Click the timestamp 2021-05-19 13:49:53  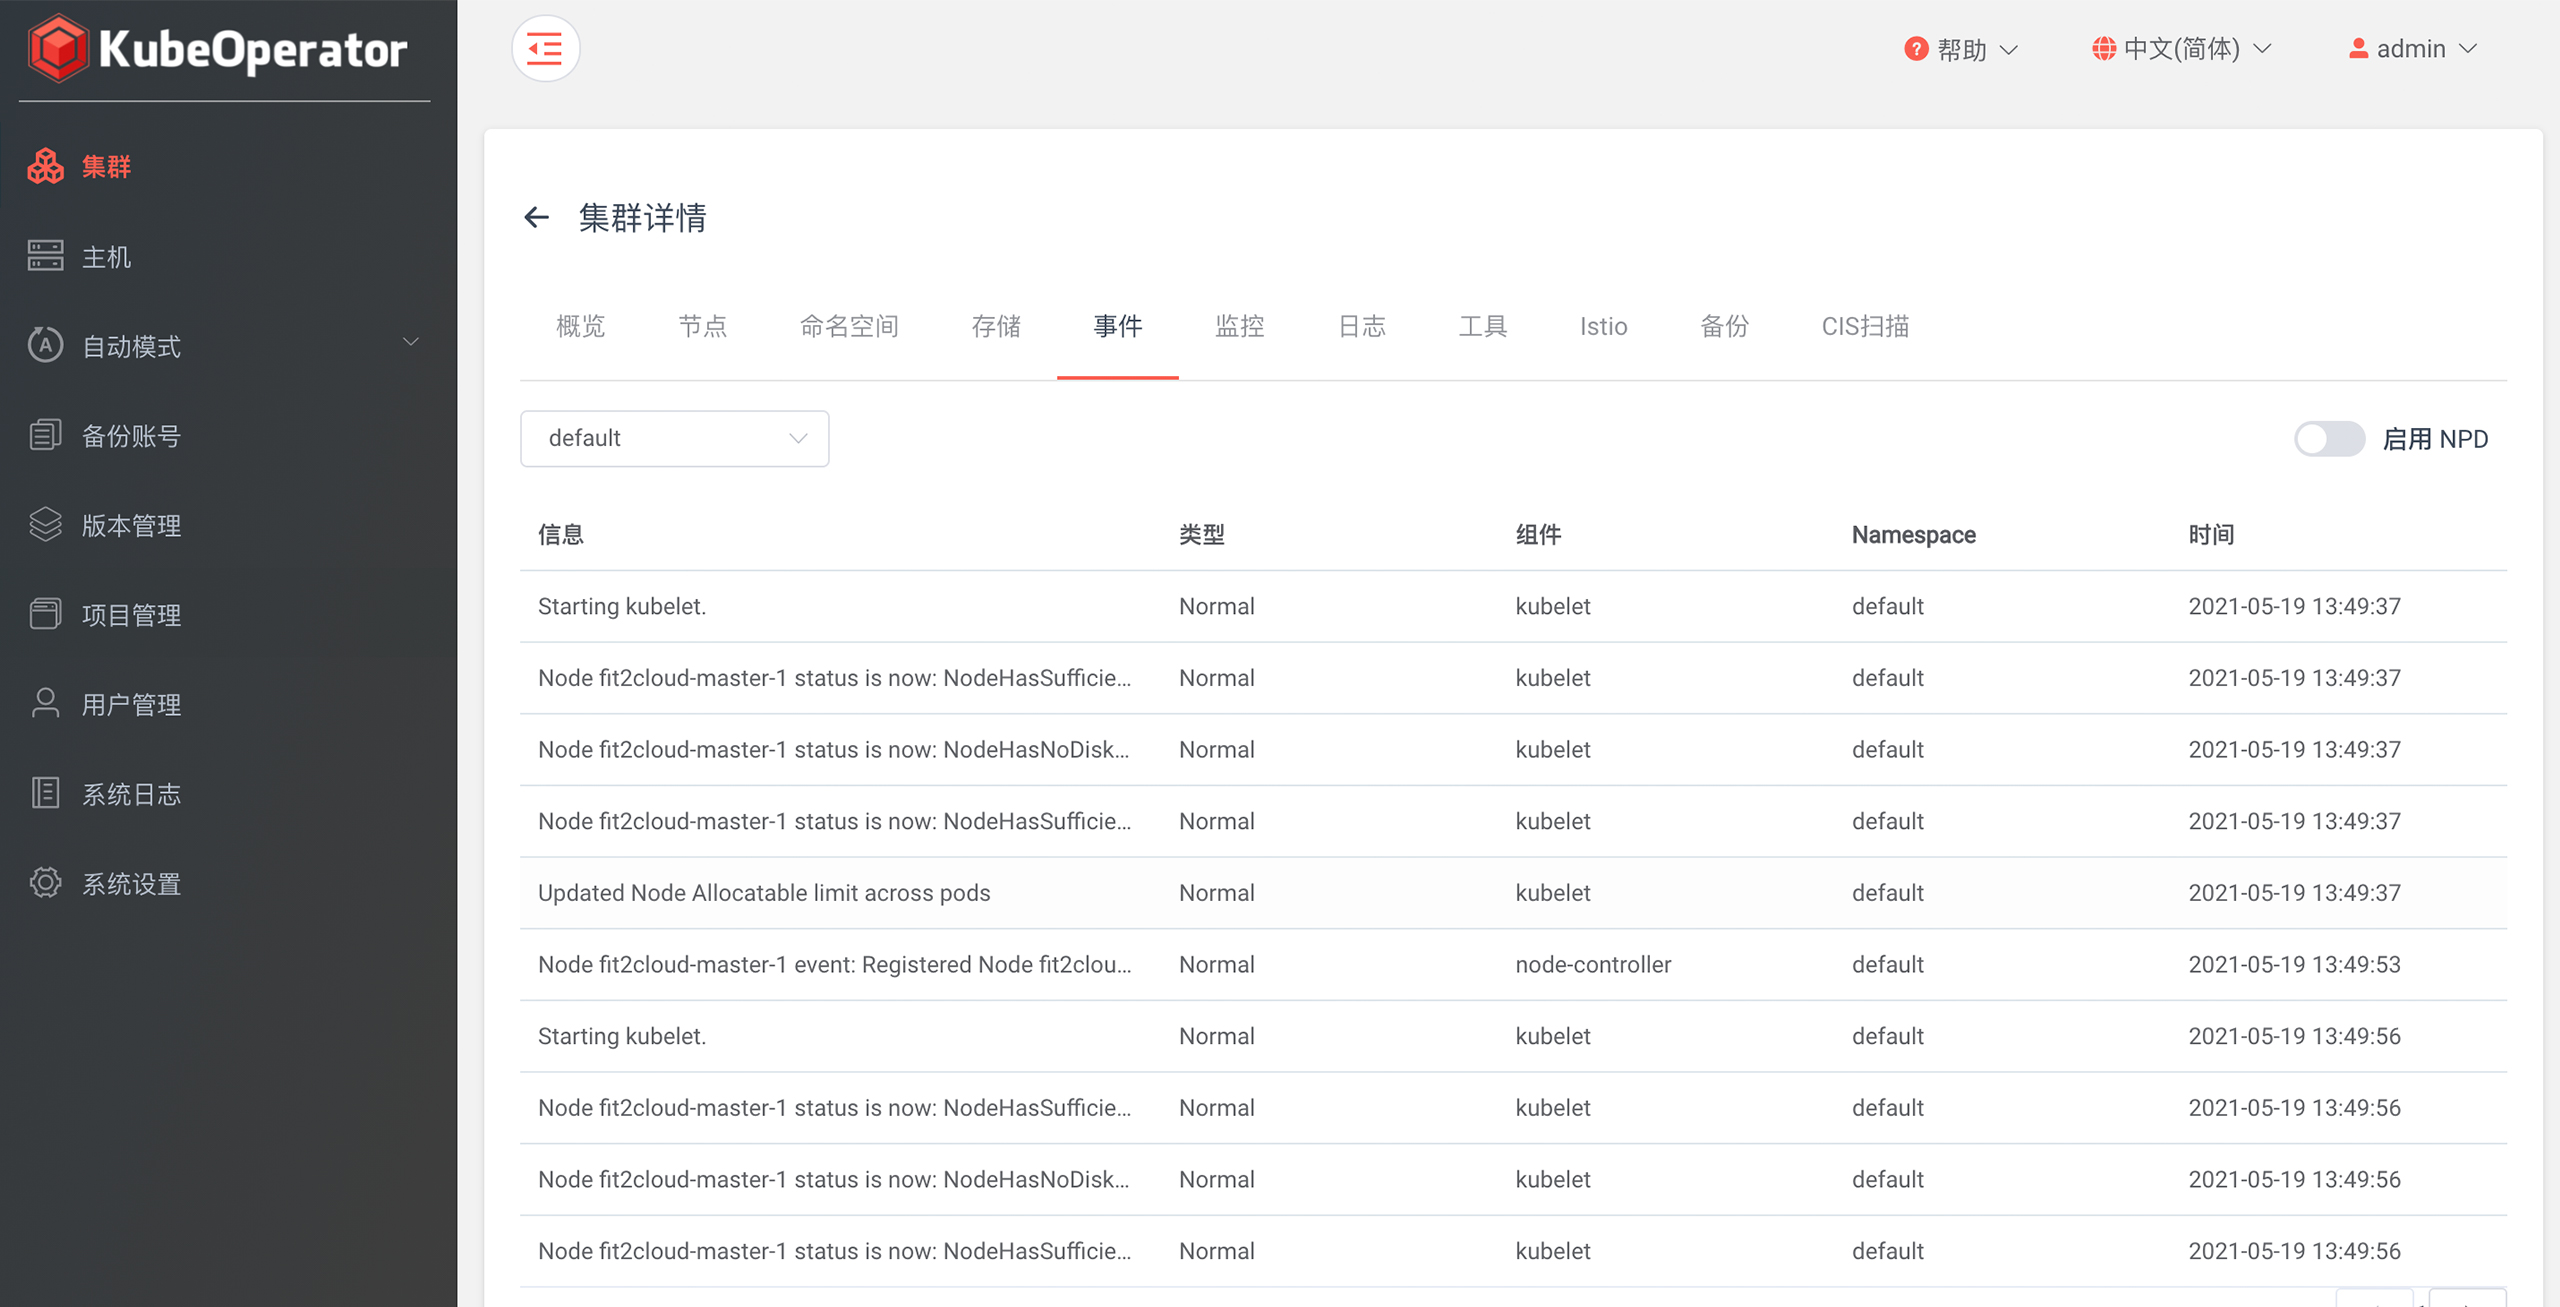pyautogui.click(x=2295, y=964)
